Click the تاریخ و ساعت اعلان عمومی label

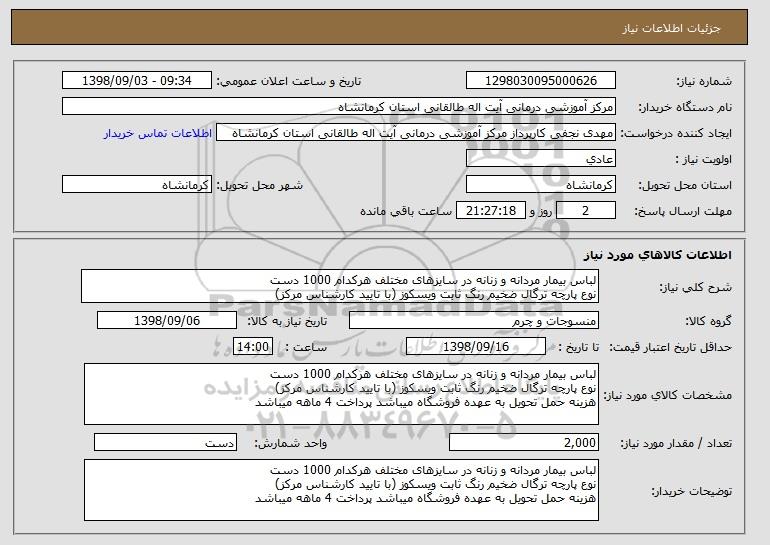click(289, 82)
